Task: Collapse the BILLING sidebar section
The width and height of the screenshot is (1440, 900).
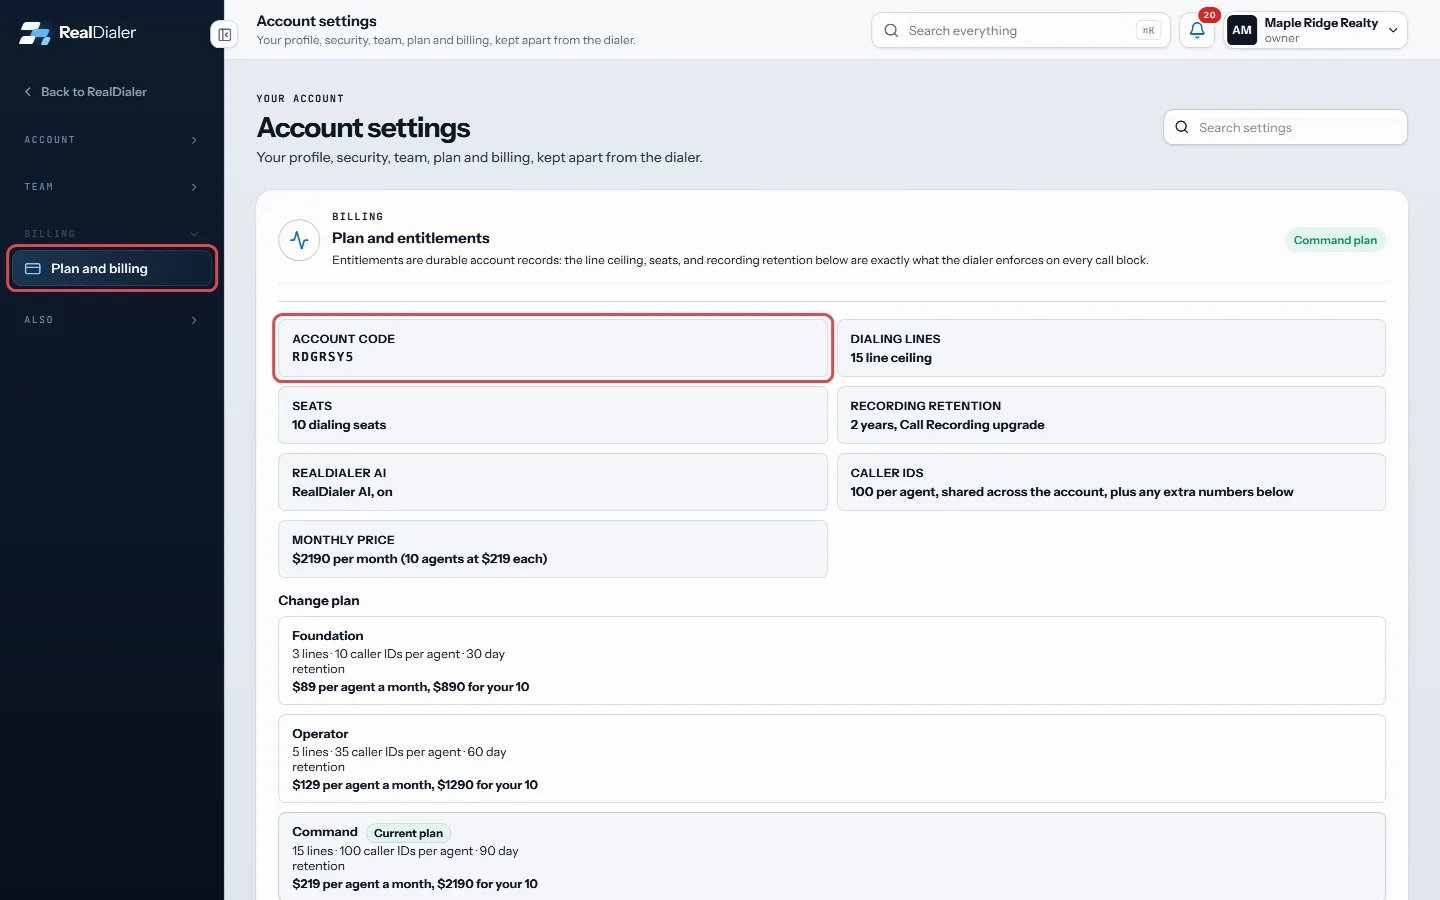Action: point(111,233)
